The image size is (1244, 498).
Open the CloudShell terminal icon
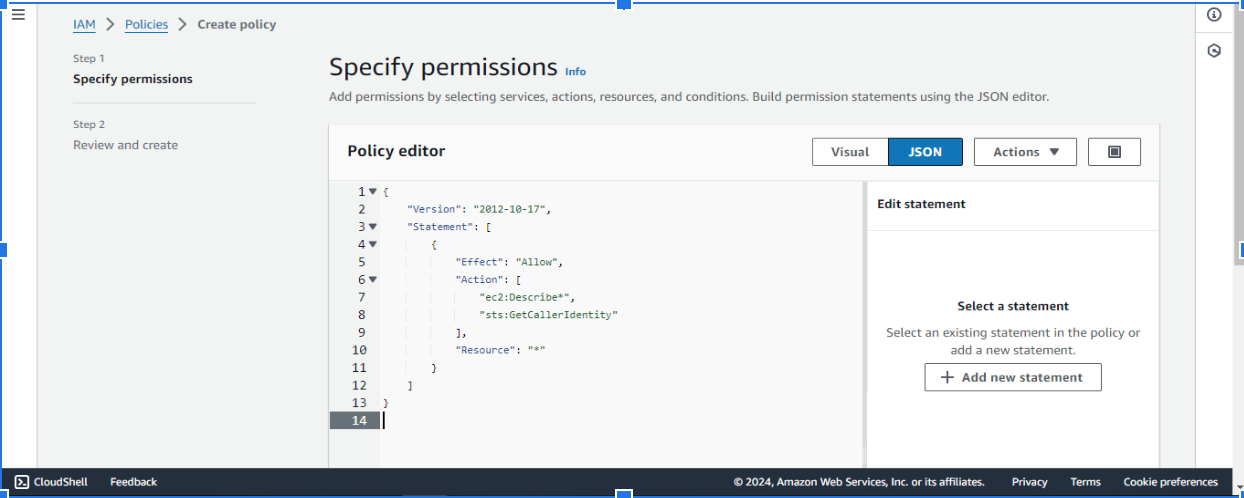(21, 482)
